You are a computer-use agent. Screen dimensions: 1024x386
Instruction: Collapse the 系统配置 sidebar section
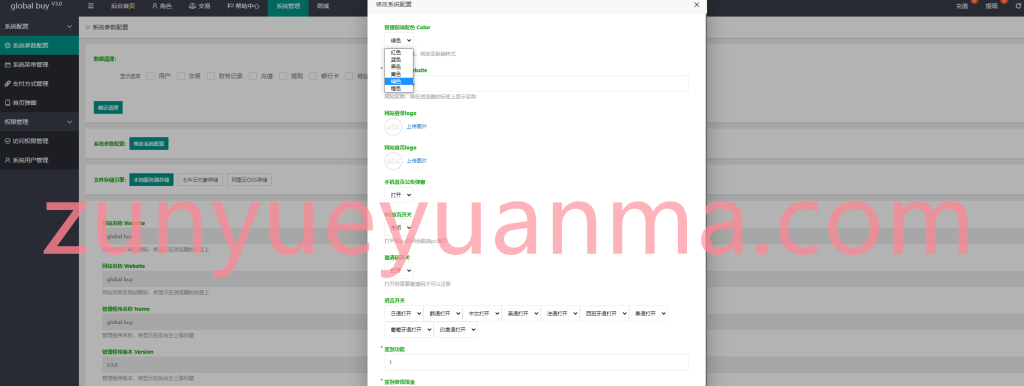pyautogui.click(x=70, y=27)
